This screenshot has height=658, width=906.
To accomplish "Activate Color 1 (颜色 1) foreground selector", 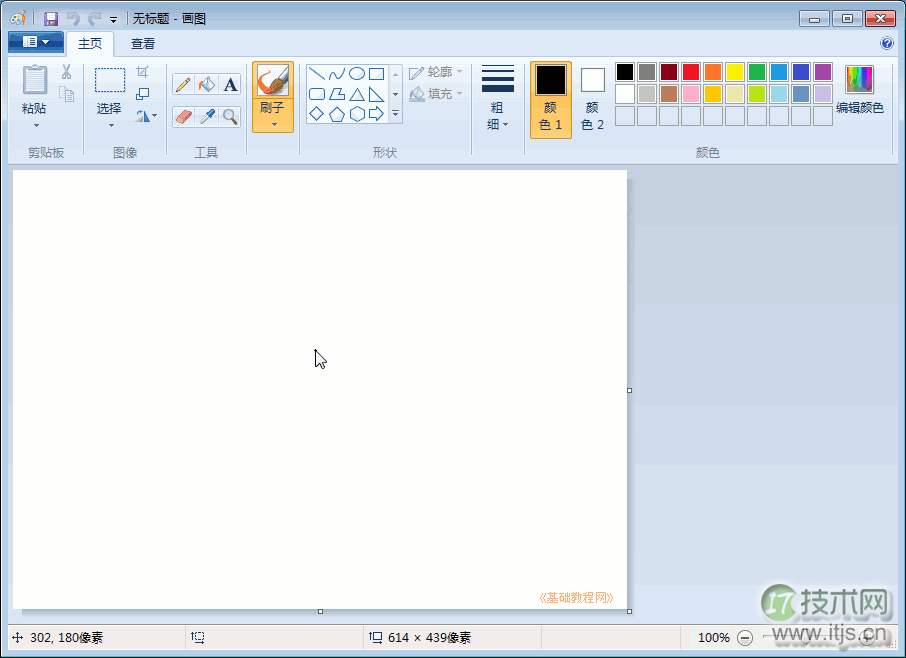I will click(x=551, y=99).
